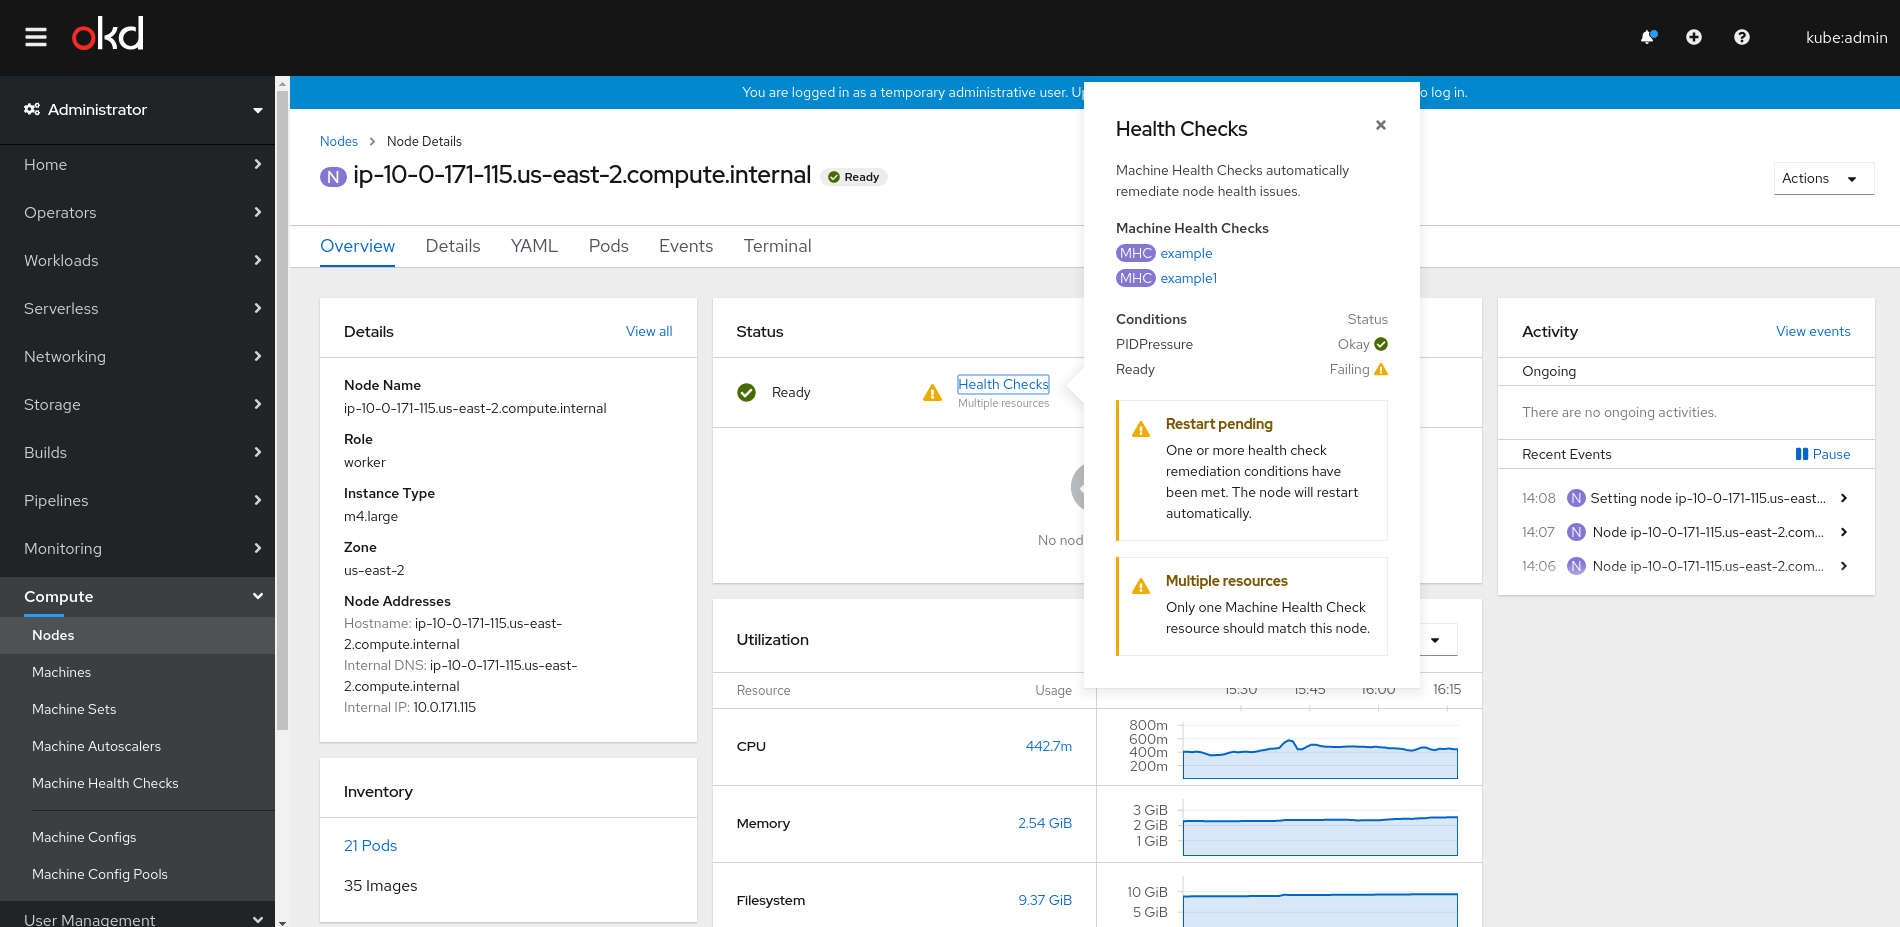Screen dimensions: 1900x927
Task: Click the MHC badge next to example
Action: click(1136, 253)
